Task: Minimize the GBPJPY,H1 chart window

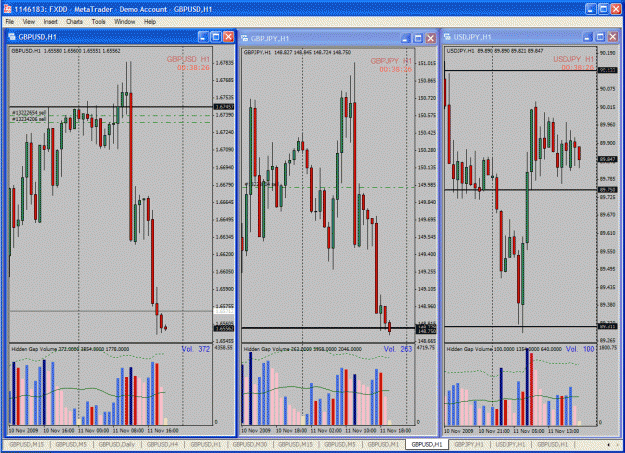Action: pyautogui.click(x=405, y=38)
